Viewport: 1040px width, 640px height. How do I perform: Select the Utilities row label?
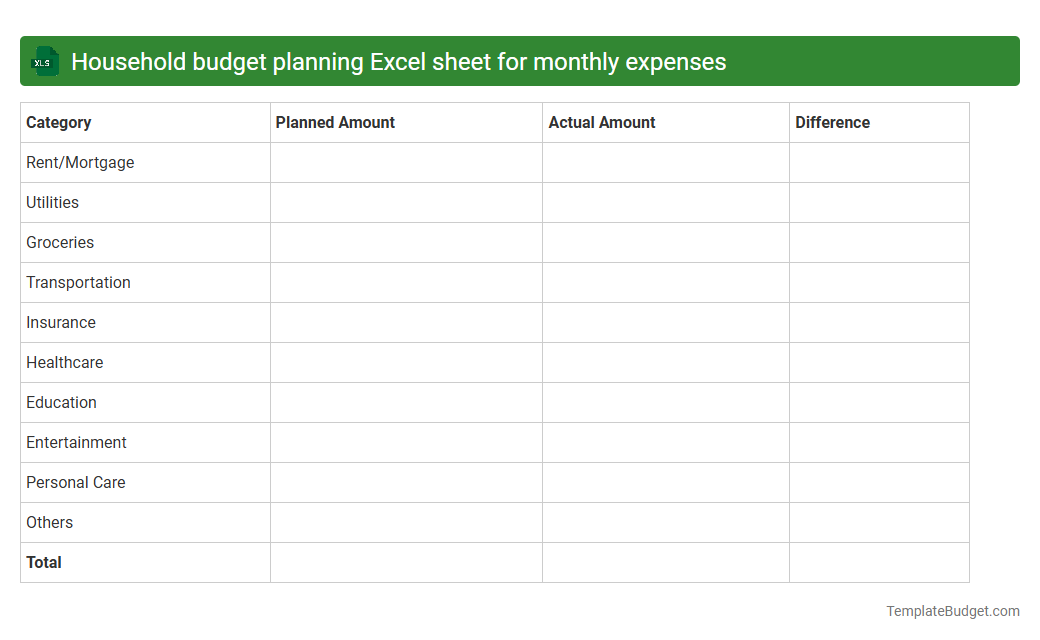pyautogui.click(x=52, y=202)
